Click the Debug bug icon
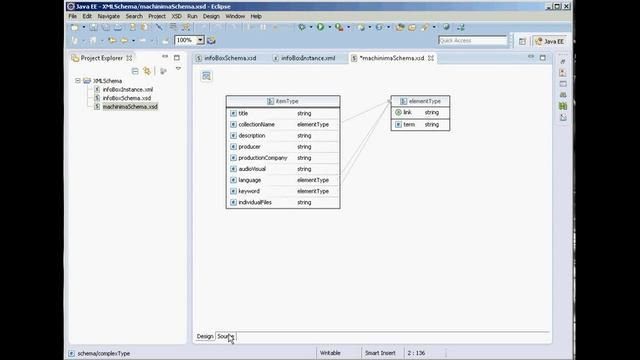The height and width of the screenshot is (360, 640). coord(302,27)
